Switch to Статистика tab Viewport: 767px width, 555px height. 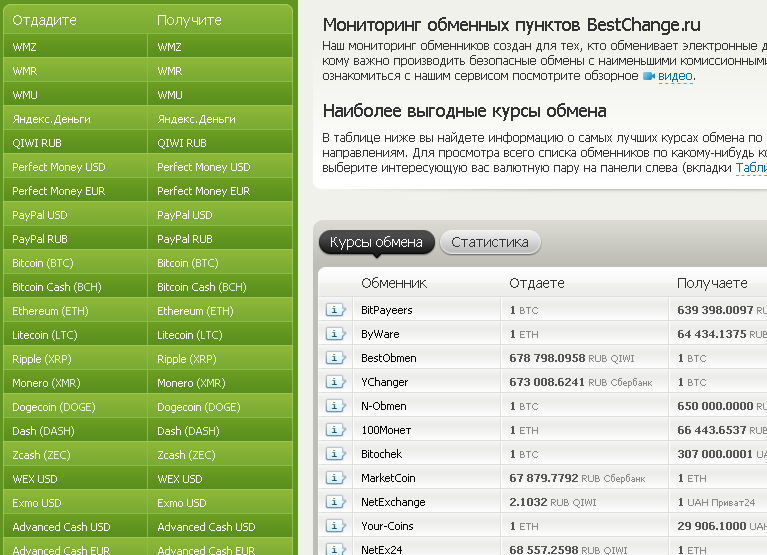[x=490, y=242]
